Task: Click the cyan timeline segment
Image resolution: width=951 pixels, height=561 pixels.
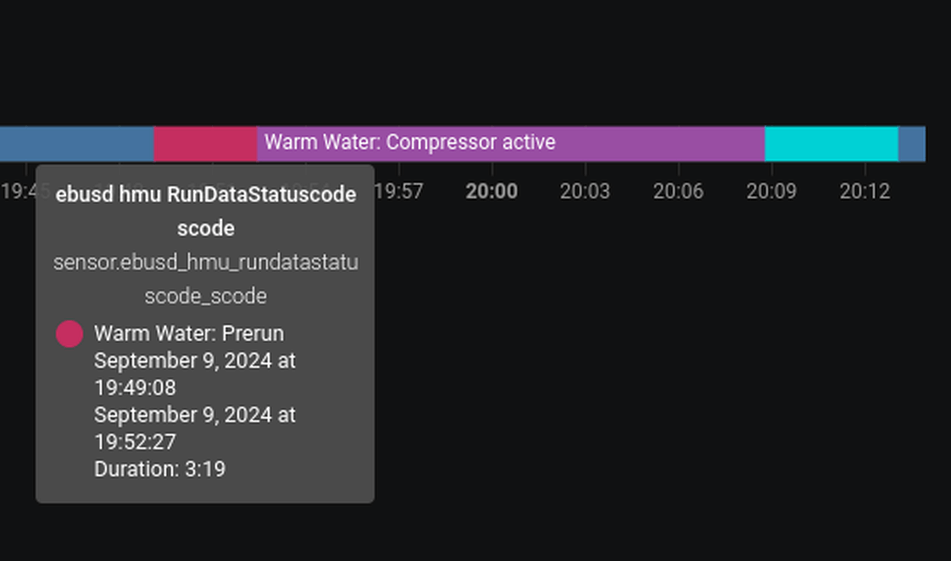Action: (x=831, y=144)
